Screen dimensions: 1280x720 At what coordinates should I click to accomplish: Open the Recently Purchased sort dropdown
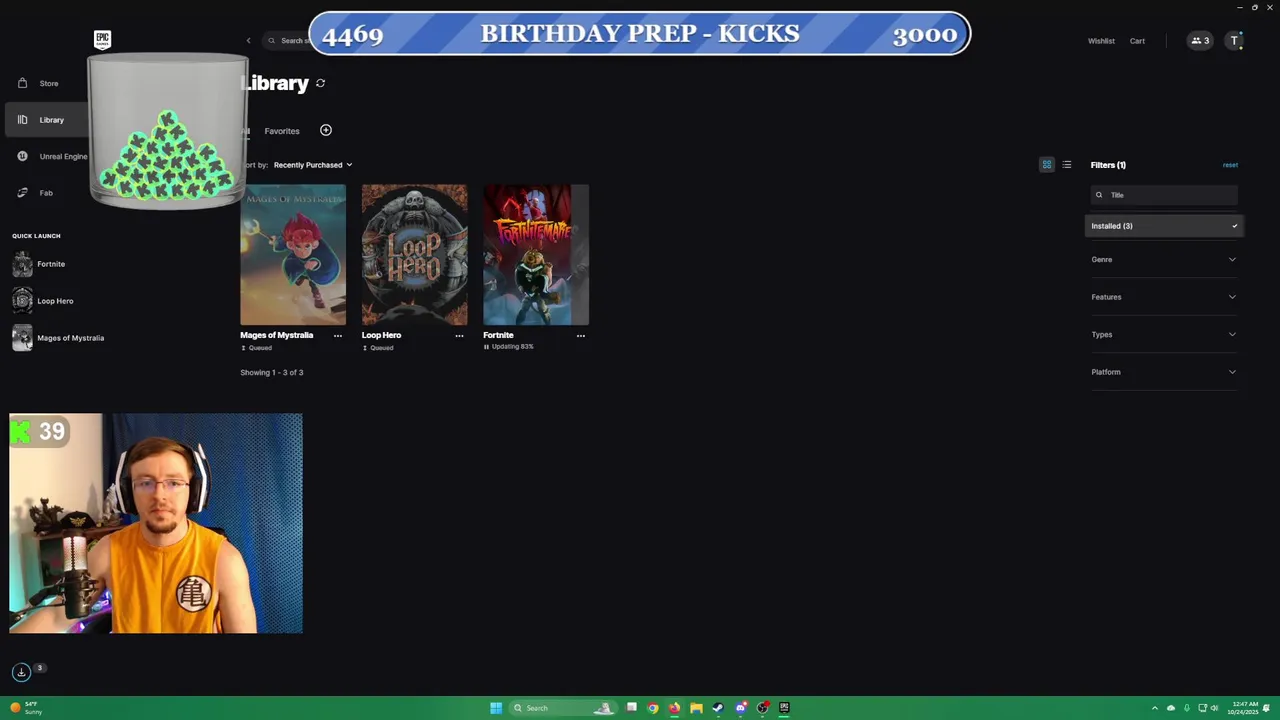[313, 165]
